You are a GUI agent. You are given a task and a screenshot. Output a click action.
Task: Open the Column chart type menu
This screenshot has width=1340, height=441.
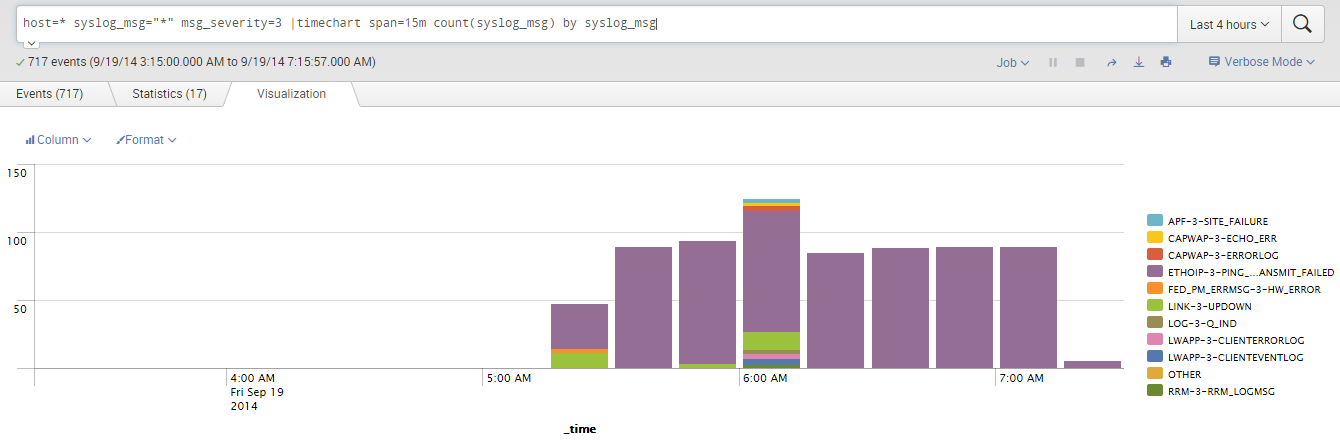58,140
